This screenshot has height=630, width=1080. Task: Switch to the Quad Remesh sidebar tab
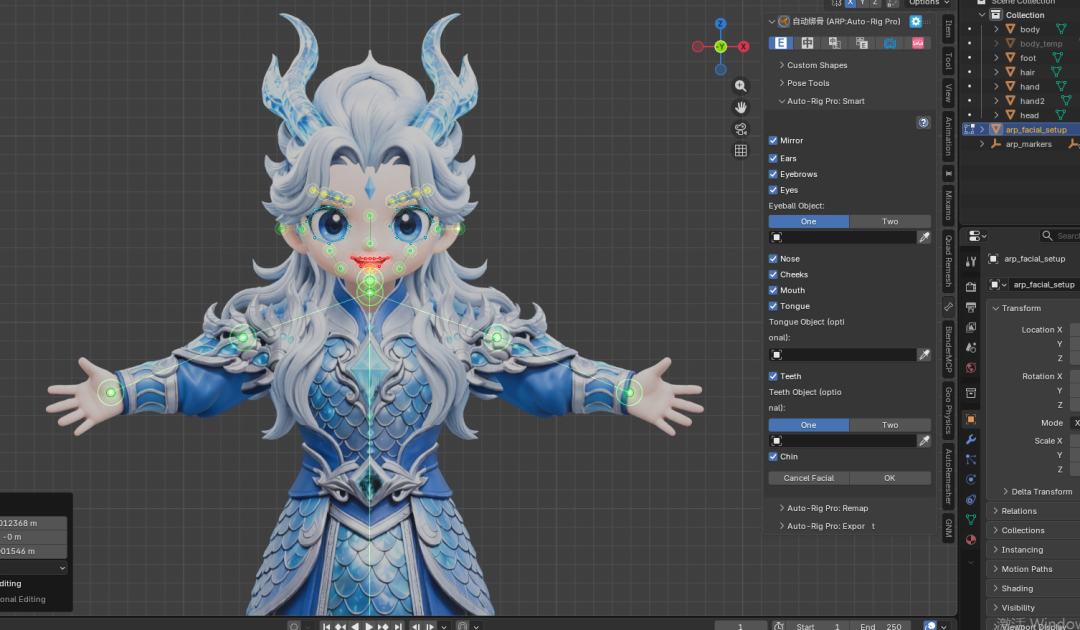coord(948,262)
